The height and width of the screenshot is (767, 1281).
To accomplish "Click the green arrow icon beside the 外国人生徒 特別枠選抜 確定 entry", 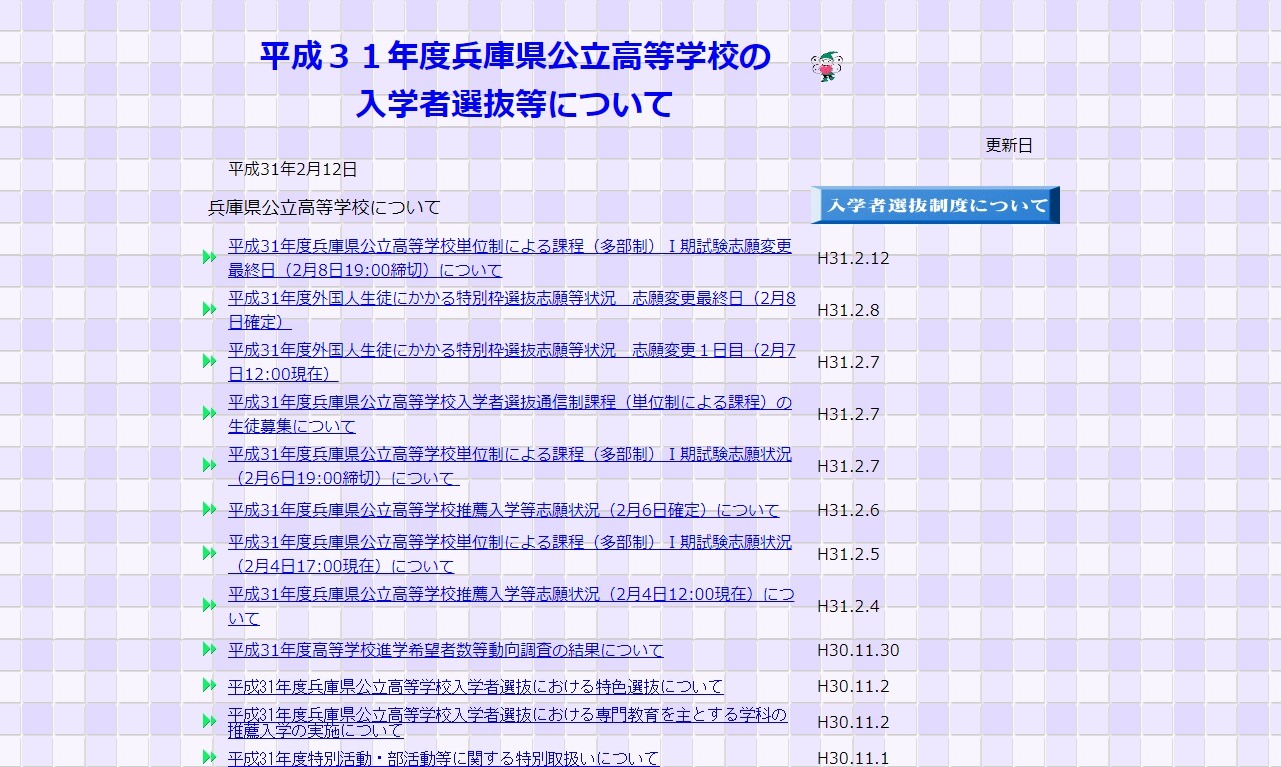I will [x=209, y=309].
